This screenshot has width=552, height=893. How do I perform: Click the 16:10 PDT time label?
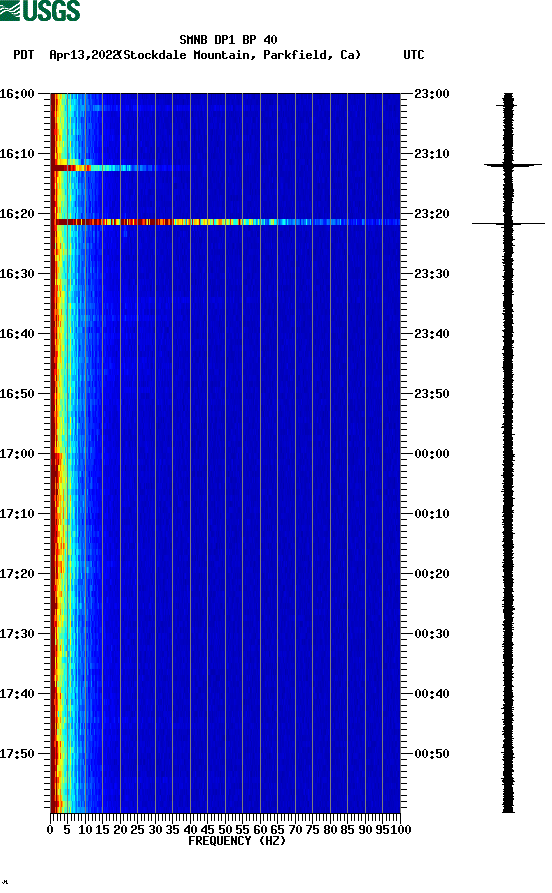pos(17,154)
